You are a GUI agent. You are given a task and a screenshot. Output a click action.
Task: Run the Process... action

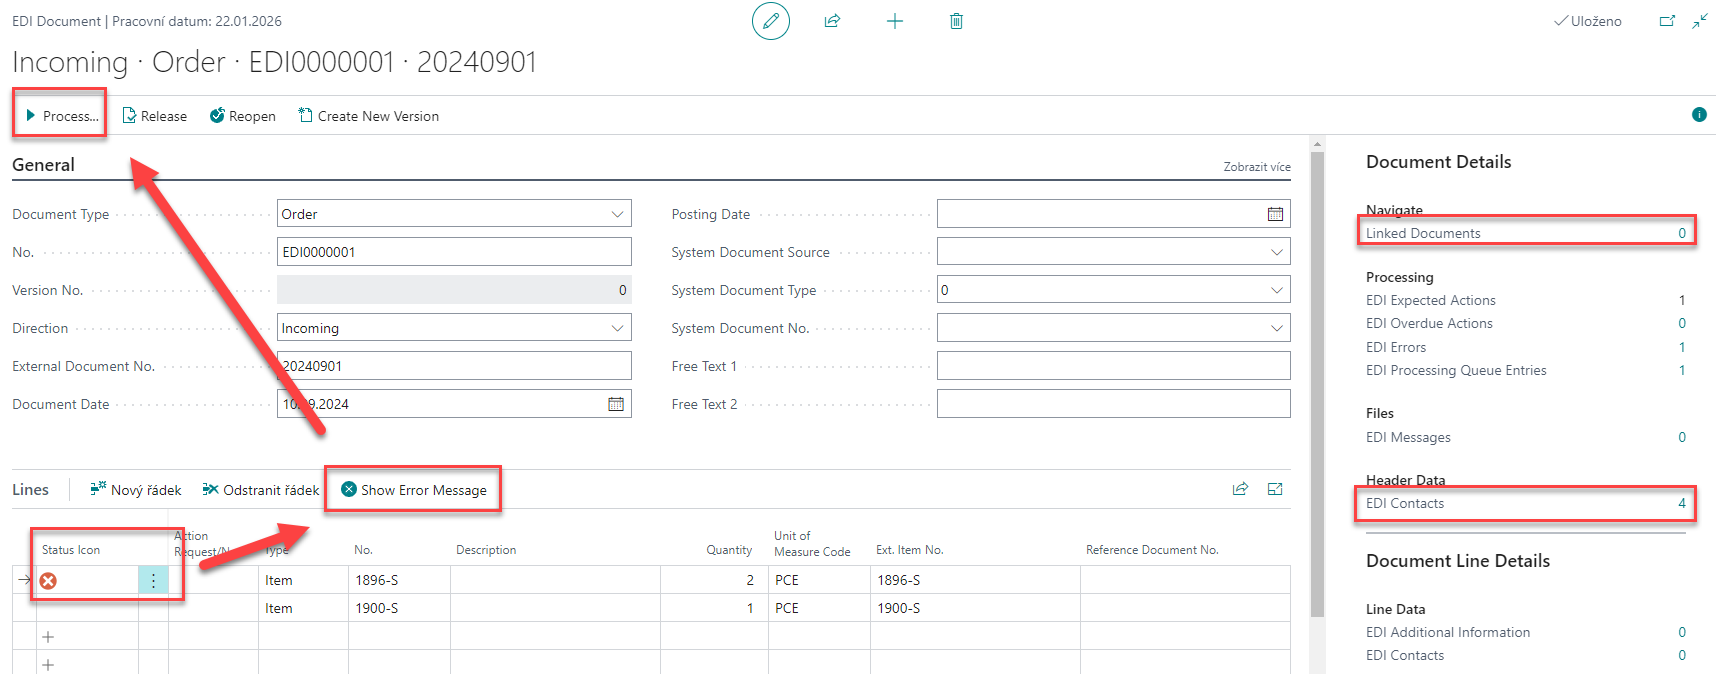point(62,116)
